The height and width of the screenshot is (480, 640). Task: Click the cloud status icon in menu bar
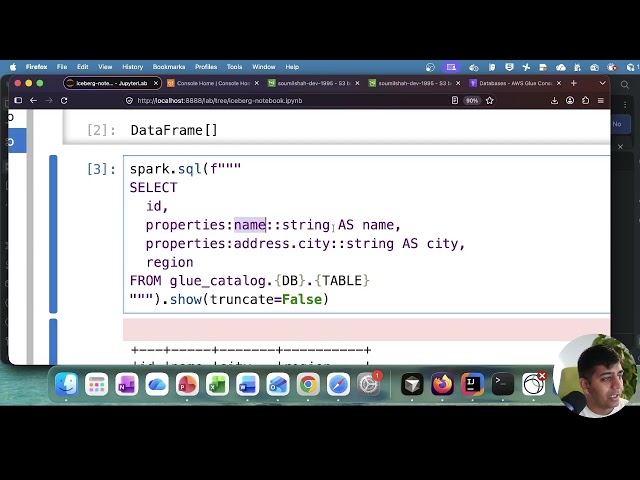(560, 67)
